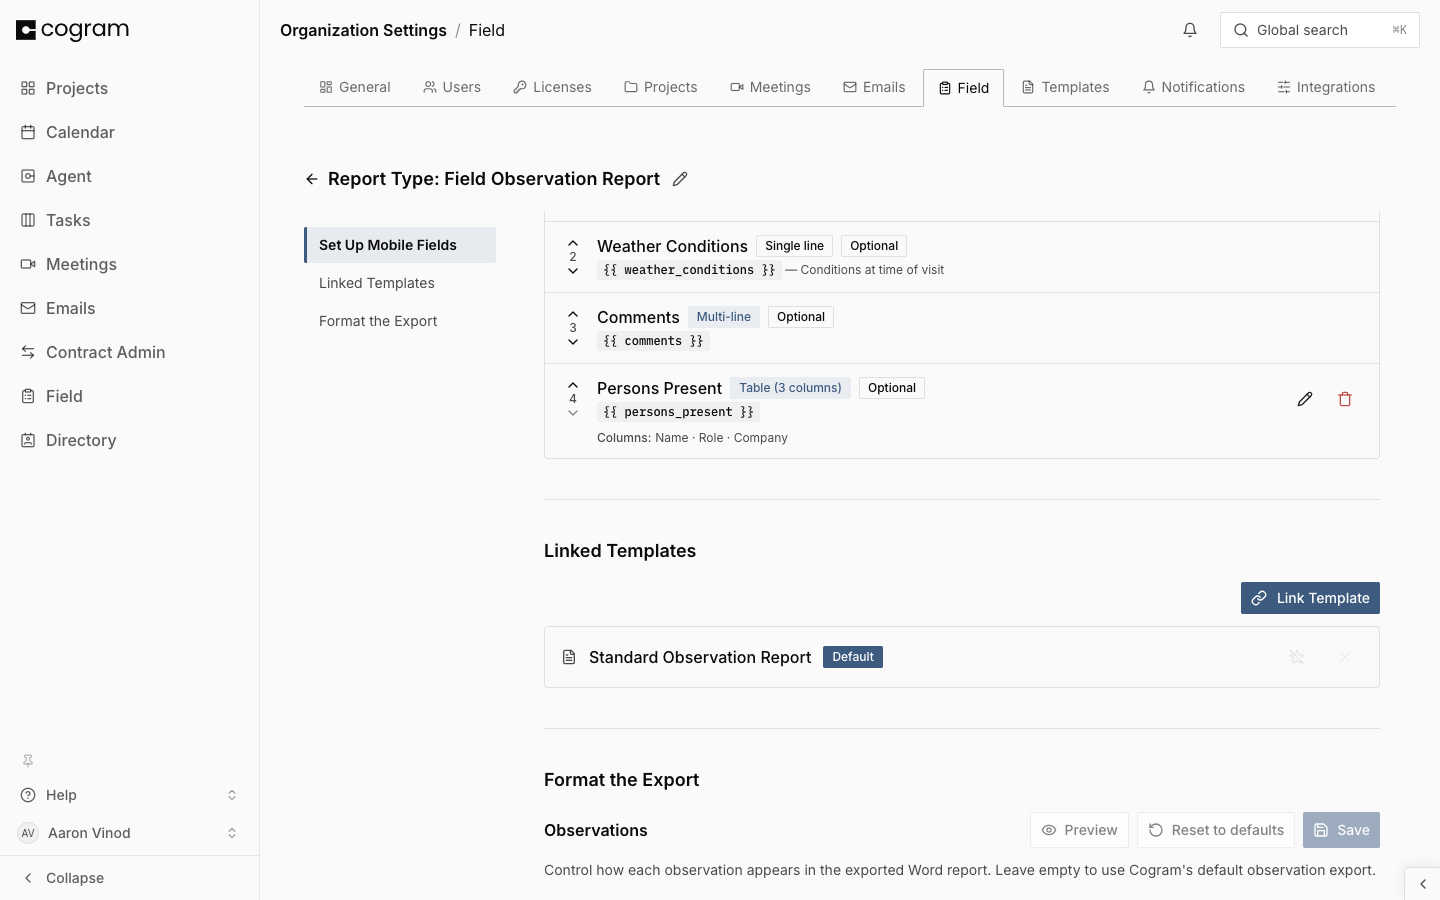
Task: Remove default star on Standard Observation Report
Action: [1297, 657]
